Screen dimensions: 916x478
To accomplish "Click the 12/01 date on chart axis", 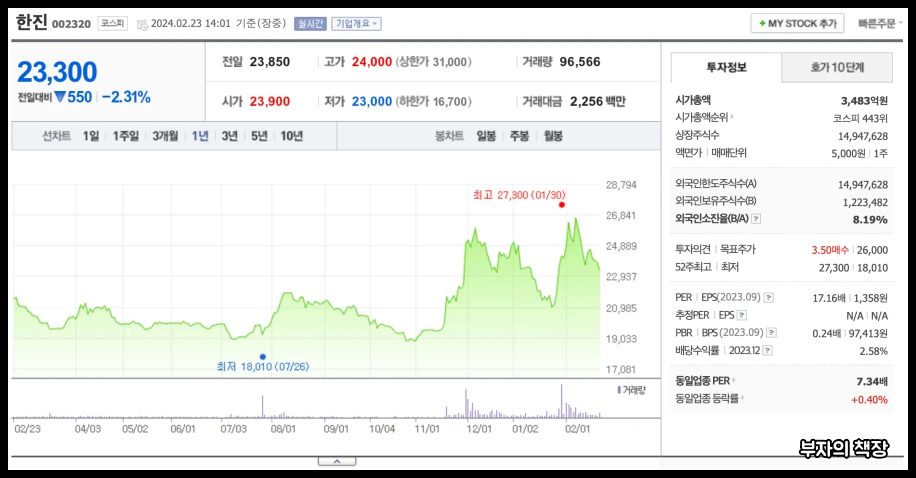I will click(479, 429).
